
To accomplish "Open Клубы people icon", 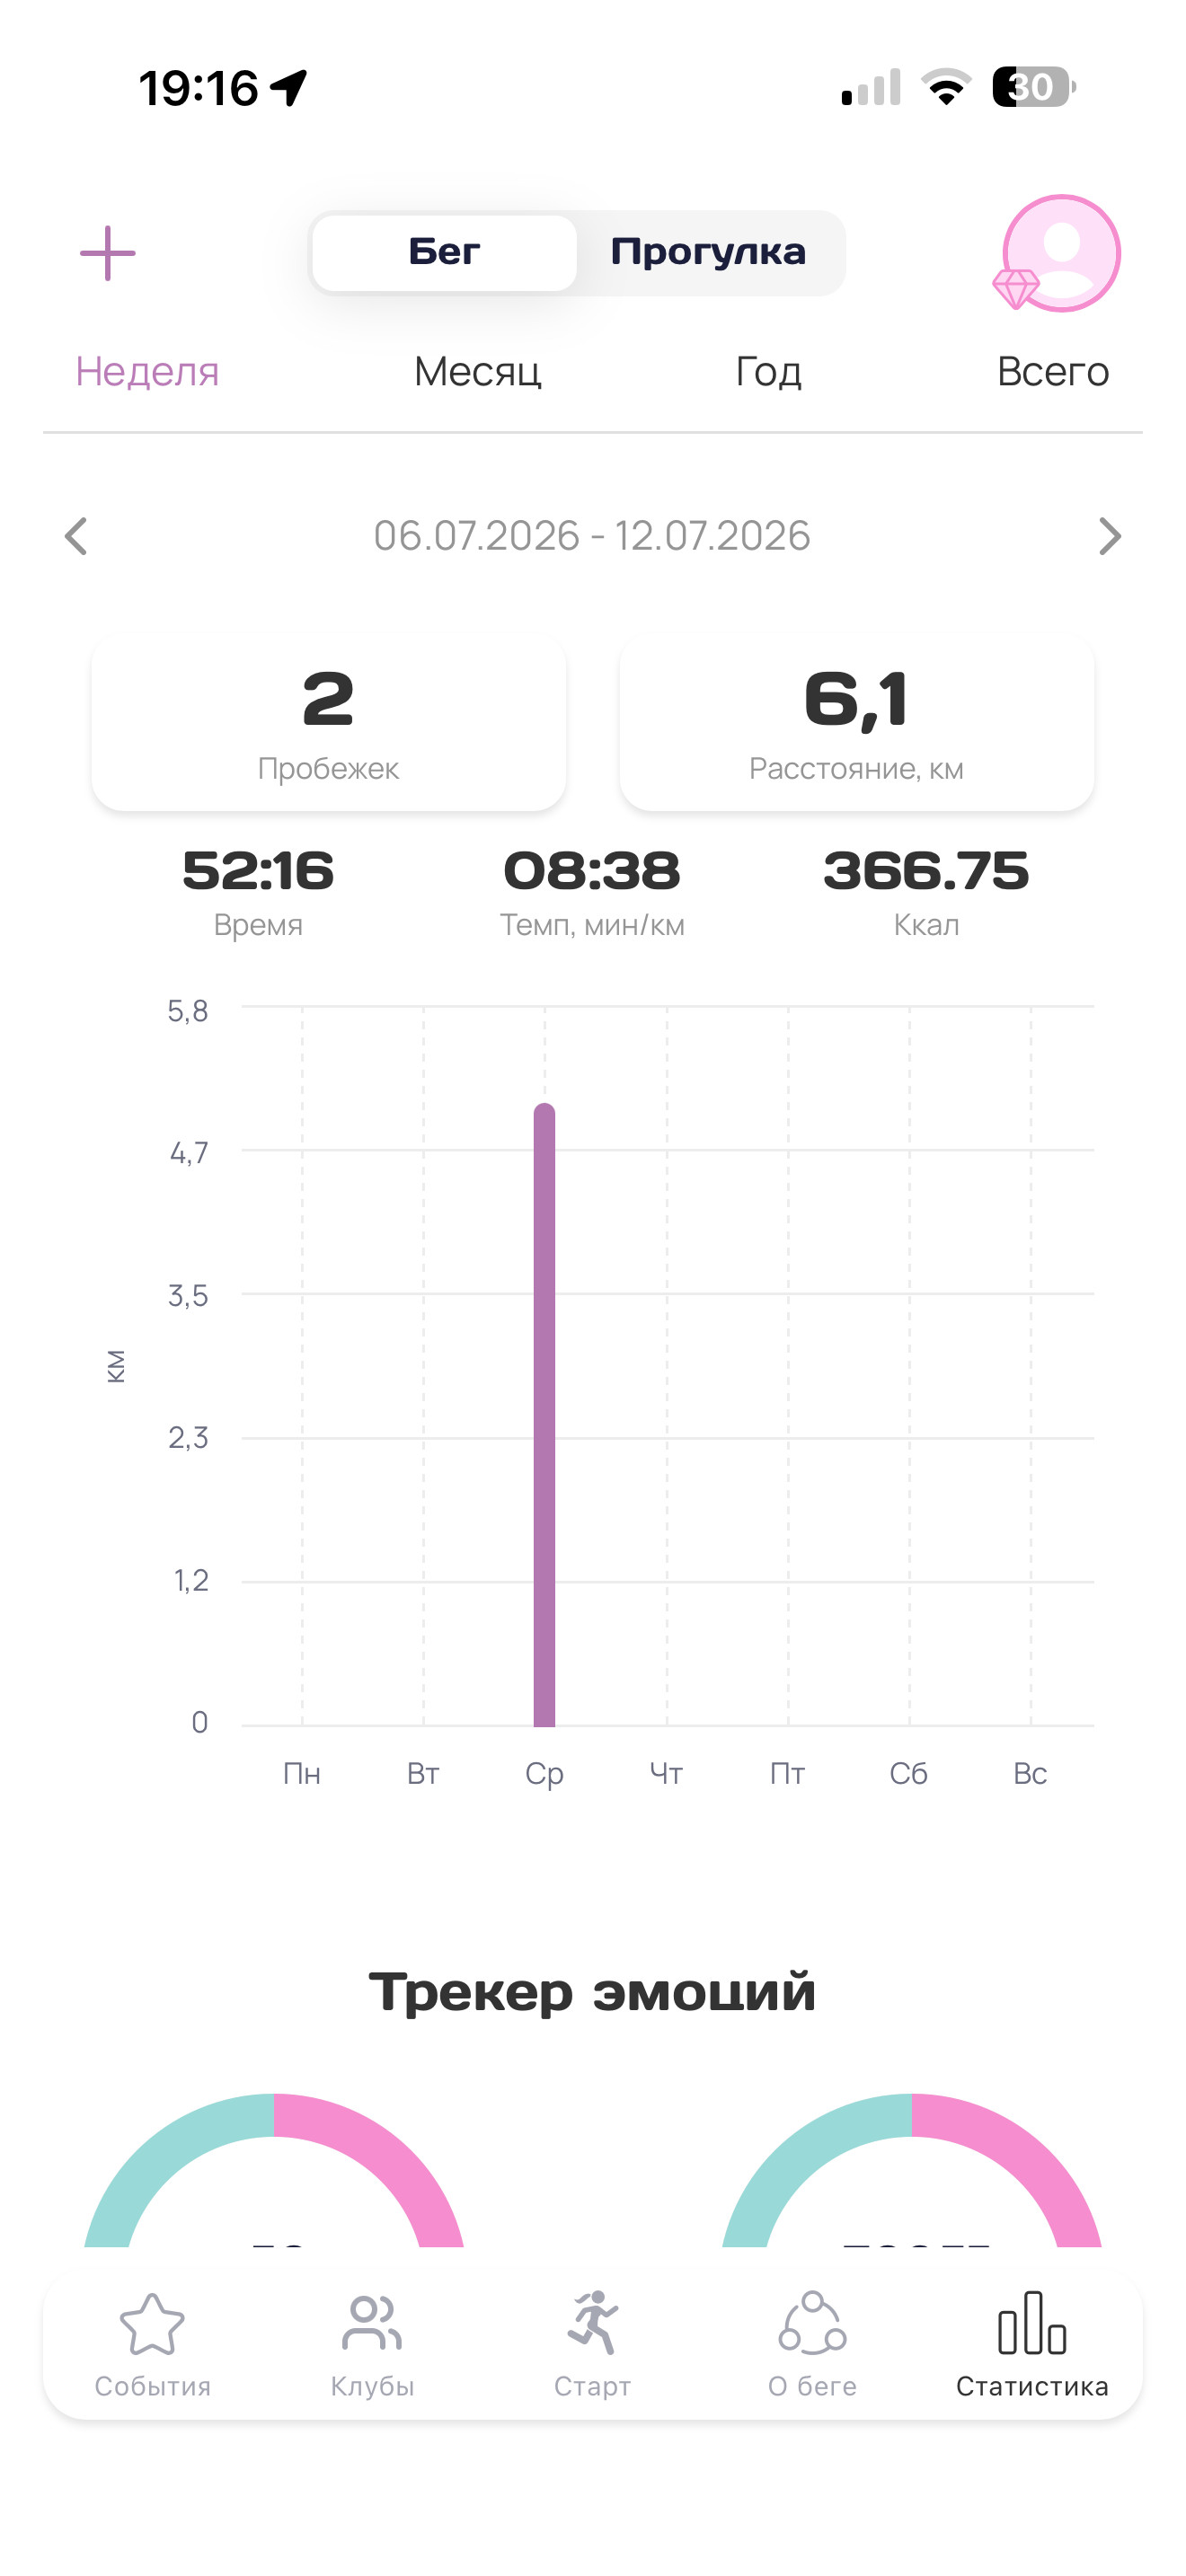I will pyautogui.click(x=372, y=2323).
